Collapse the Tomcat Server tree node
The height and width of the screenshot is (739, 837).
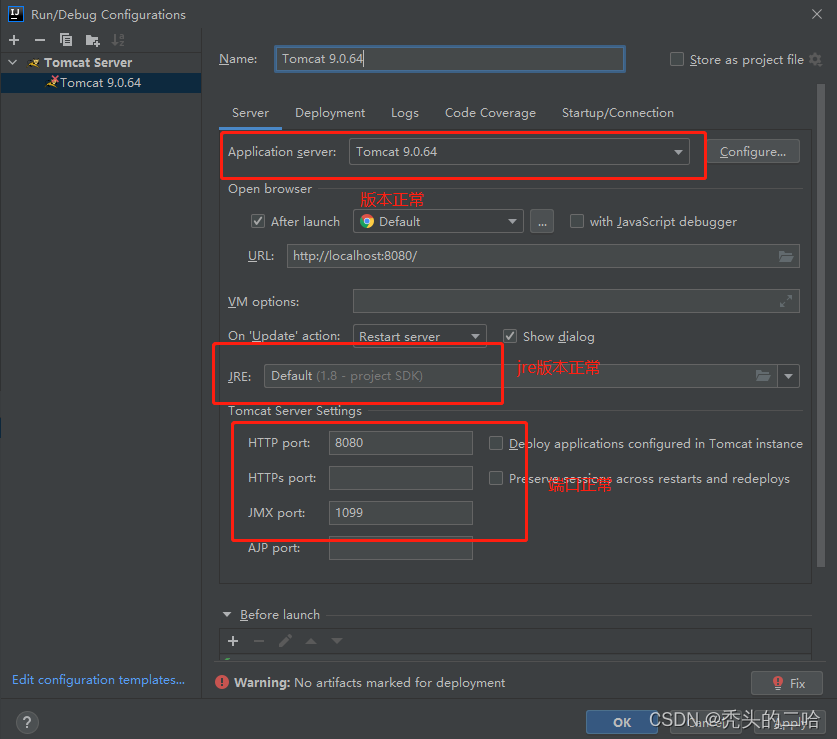click(13, 62)
